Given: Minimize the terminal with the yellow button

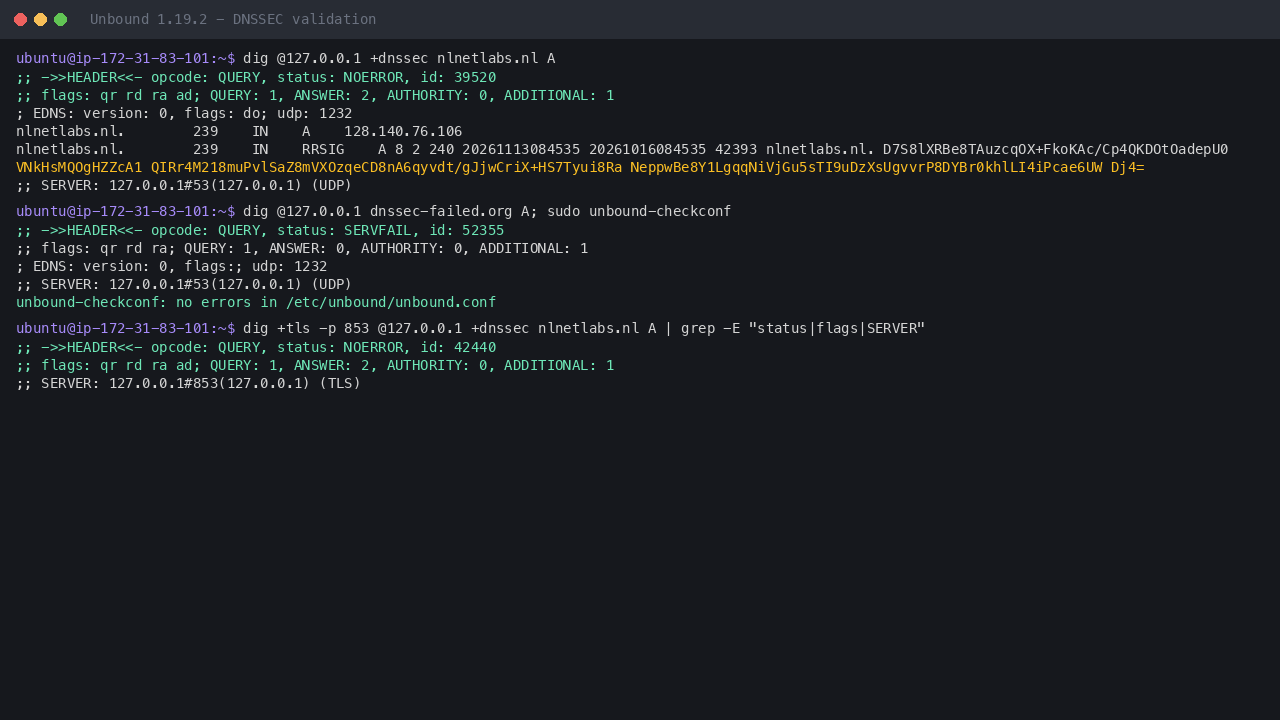Looking at the screenshot, I should click(40, 19).
